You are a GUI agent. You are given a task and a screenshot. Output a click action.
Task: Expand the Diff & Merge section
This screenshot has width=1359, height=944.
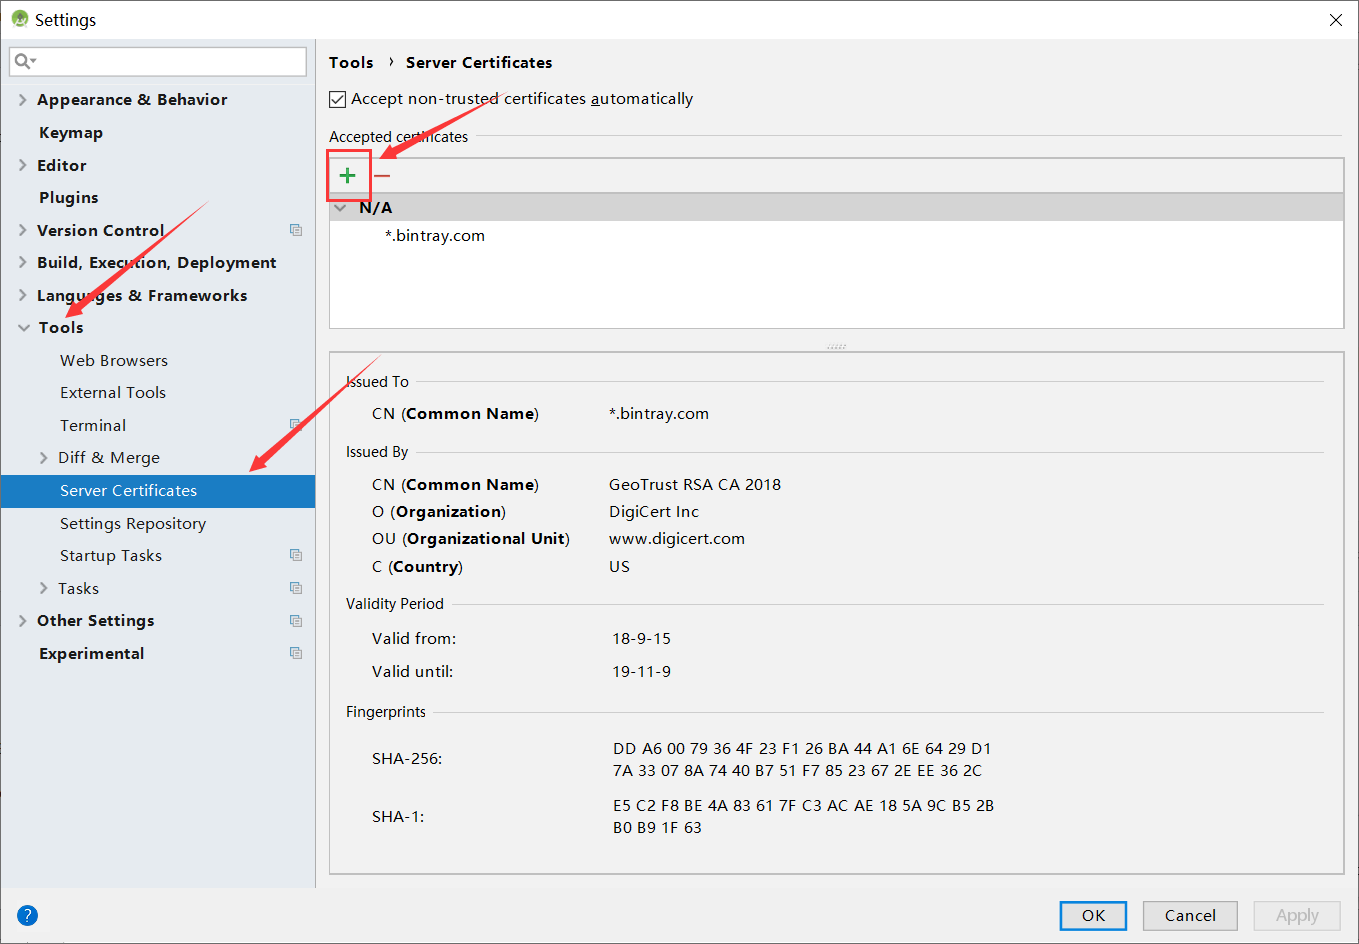[x=44, y=457]
